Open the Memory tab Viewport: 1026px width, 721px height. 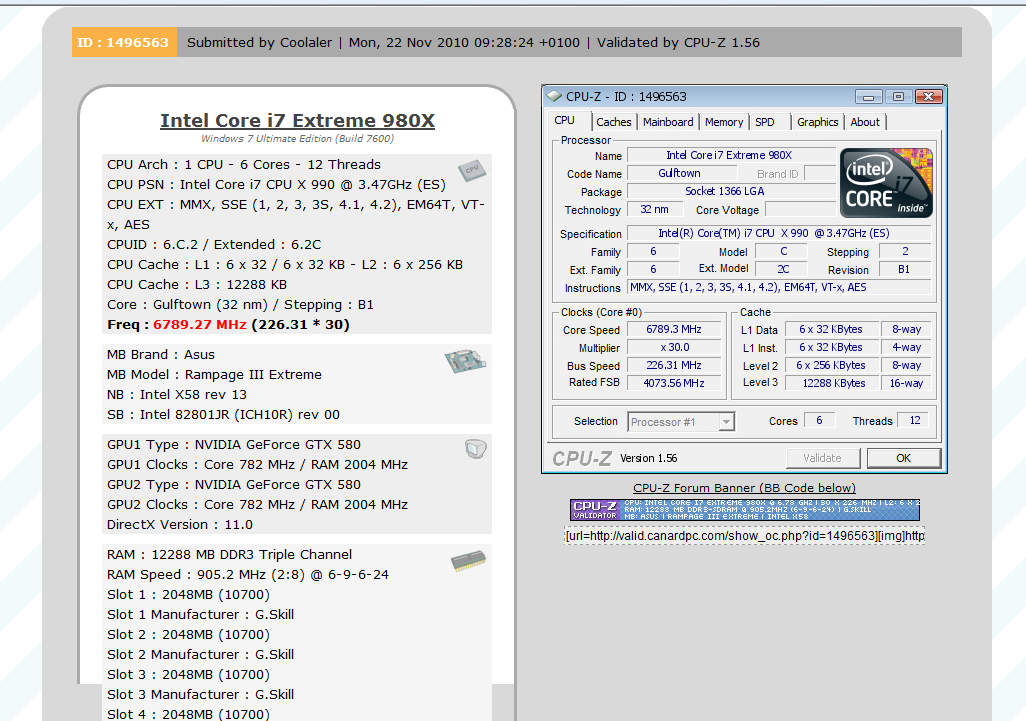tap(724, 122)
